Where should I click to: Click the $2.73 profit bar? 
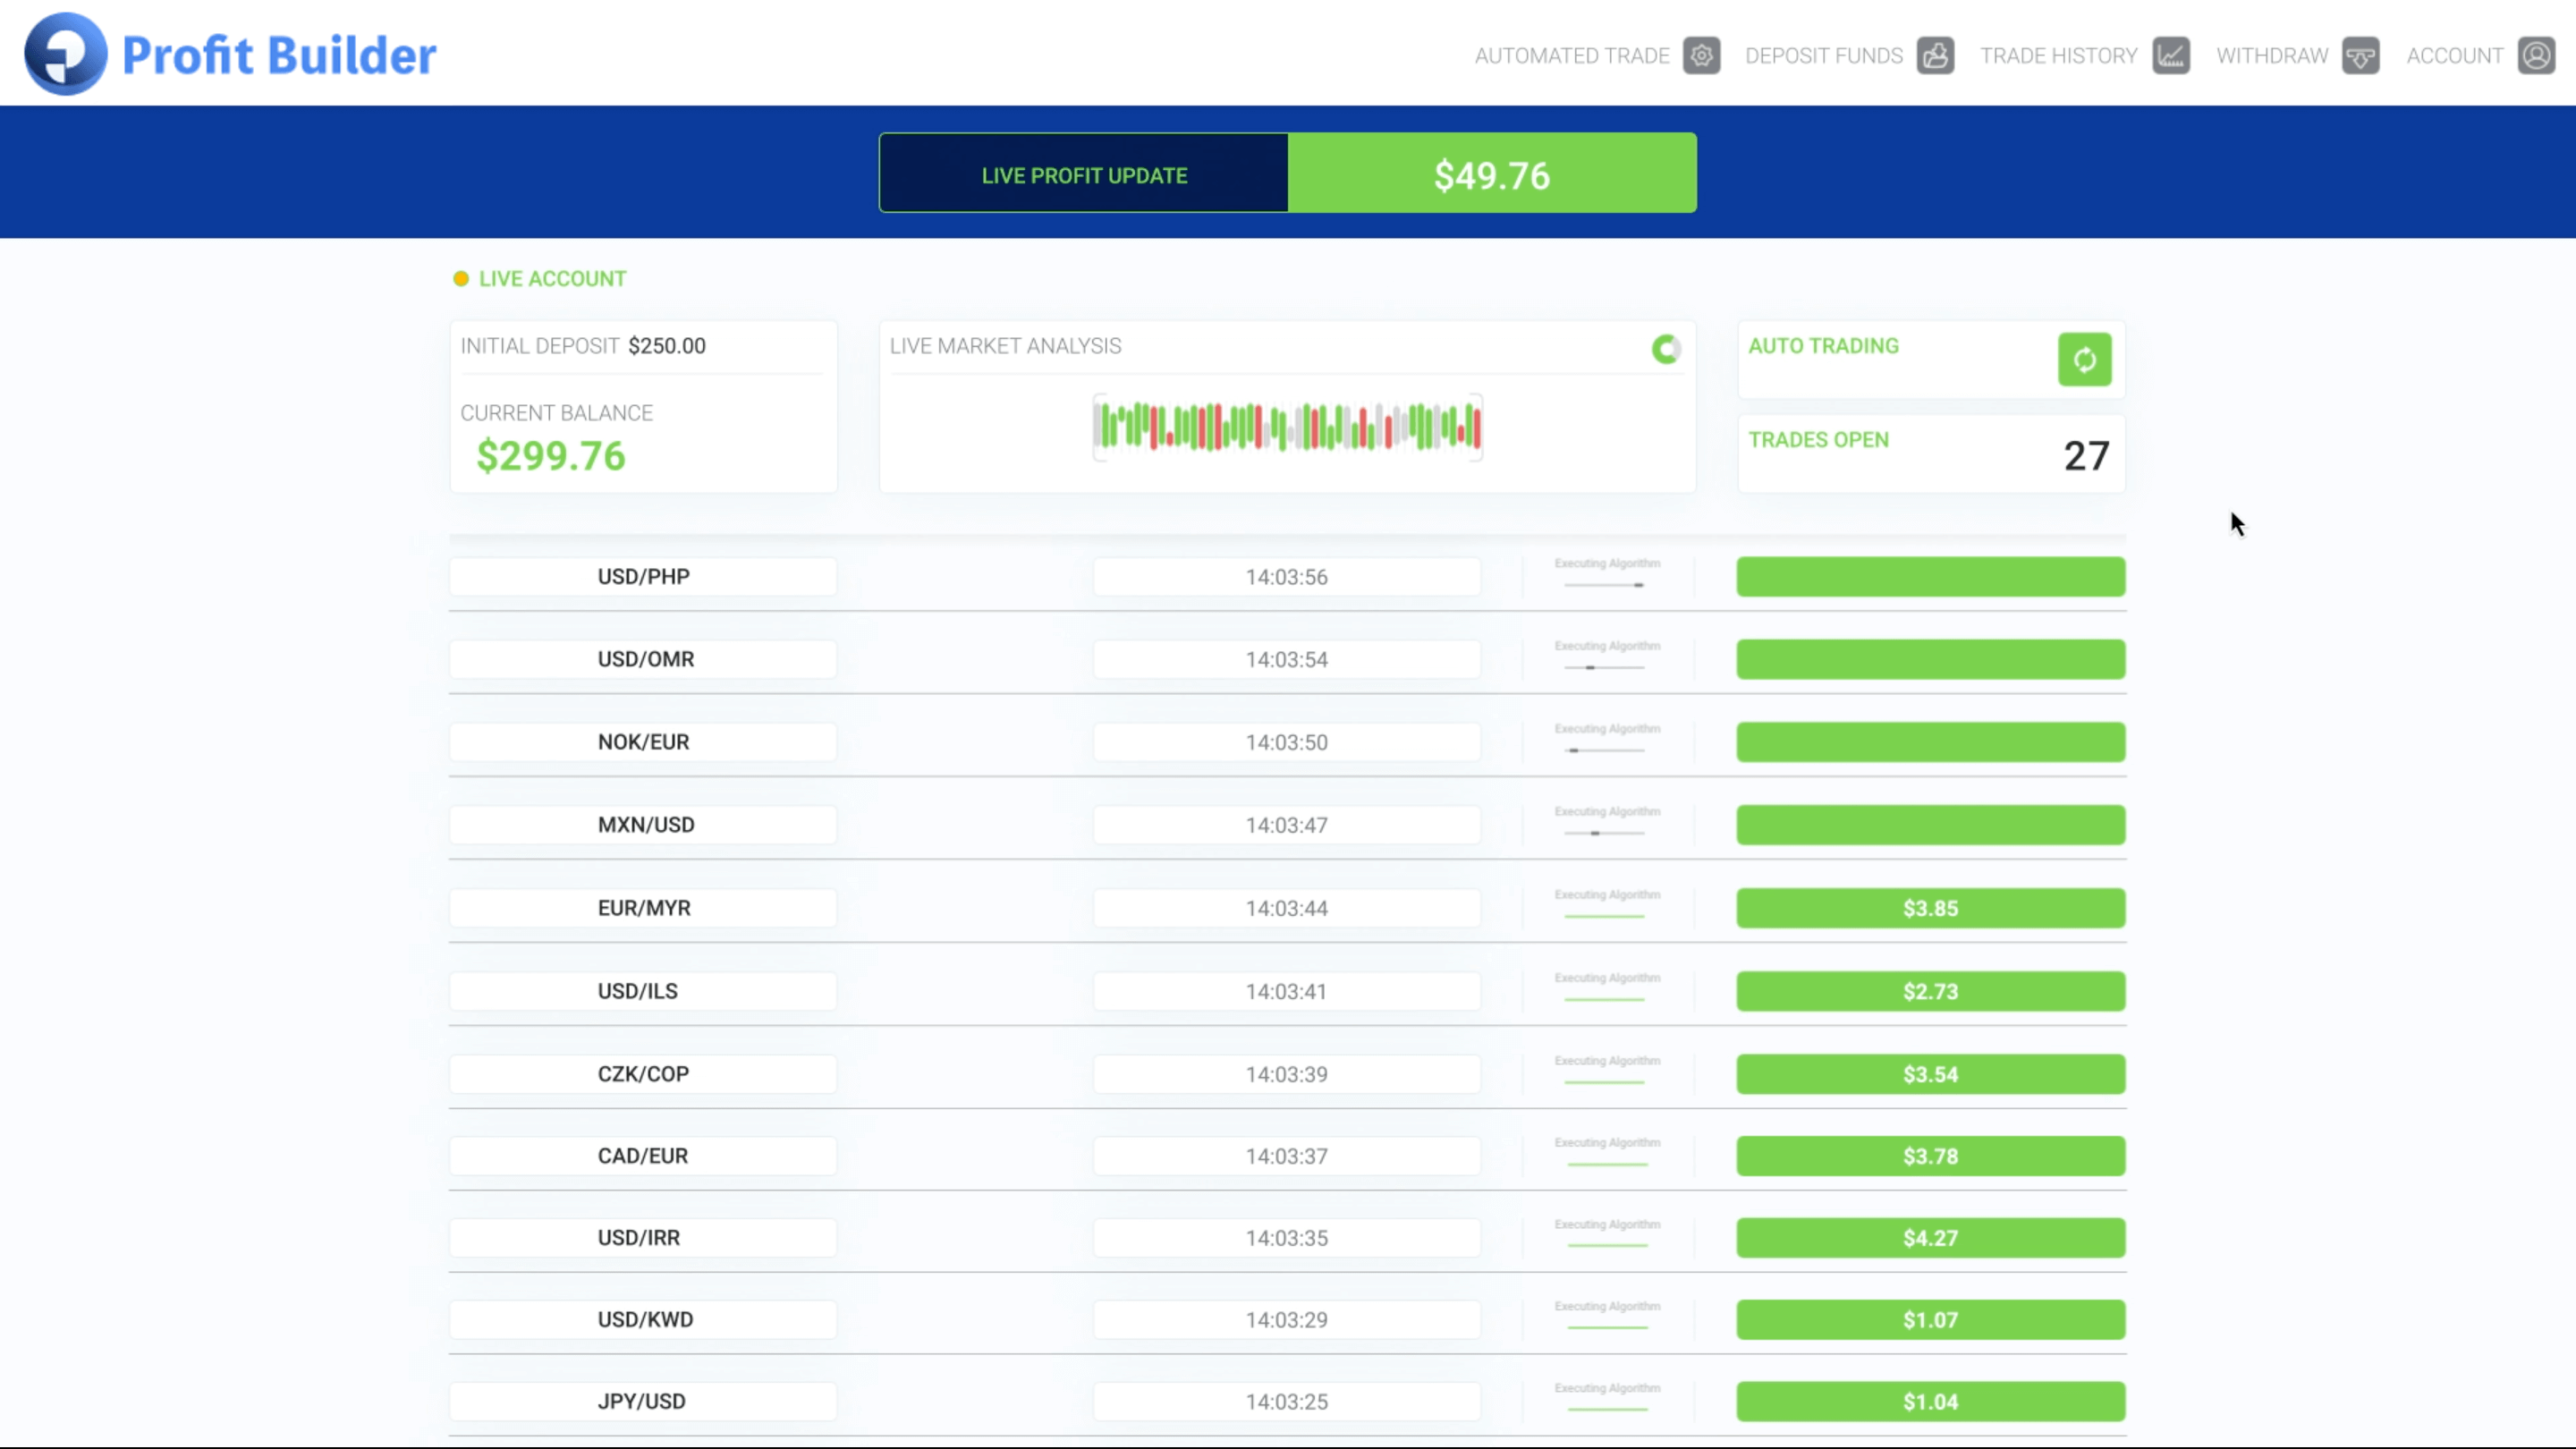click(1931, 992)
